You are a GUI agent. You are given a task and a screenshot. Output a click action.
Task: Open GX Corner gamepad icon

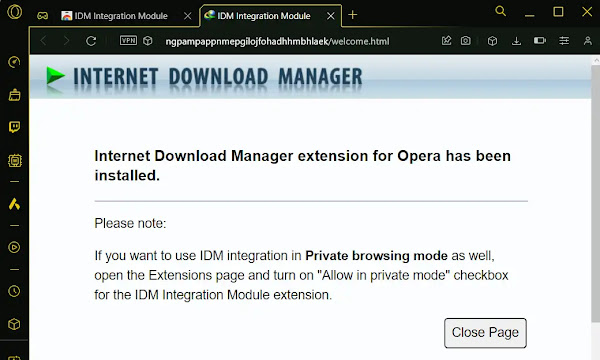[42, 16]
